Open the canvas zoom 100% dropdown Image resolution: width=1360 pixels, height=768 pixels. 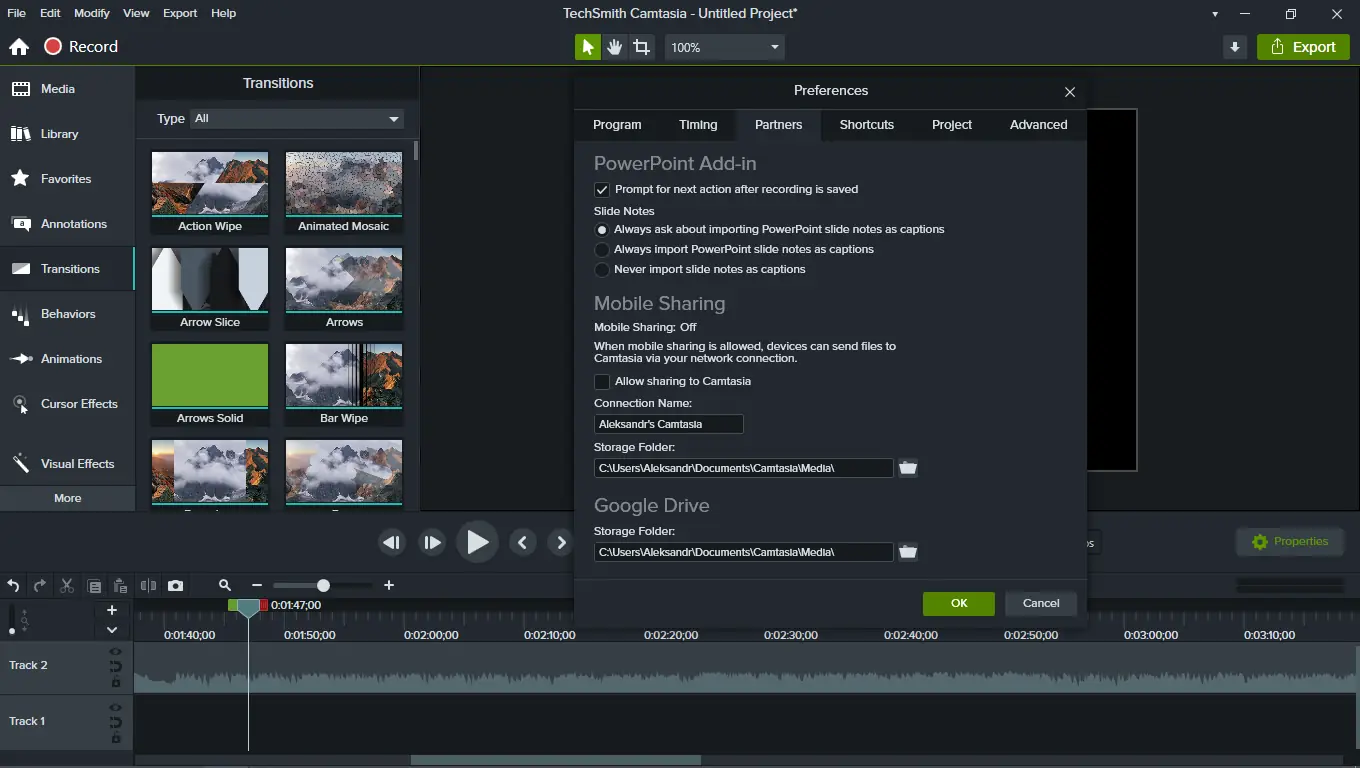point(725,47)
